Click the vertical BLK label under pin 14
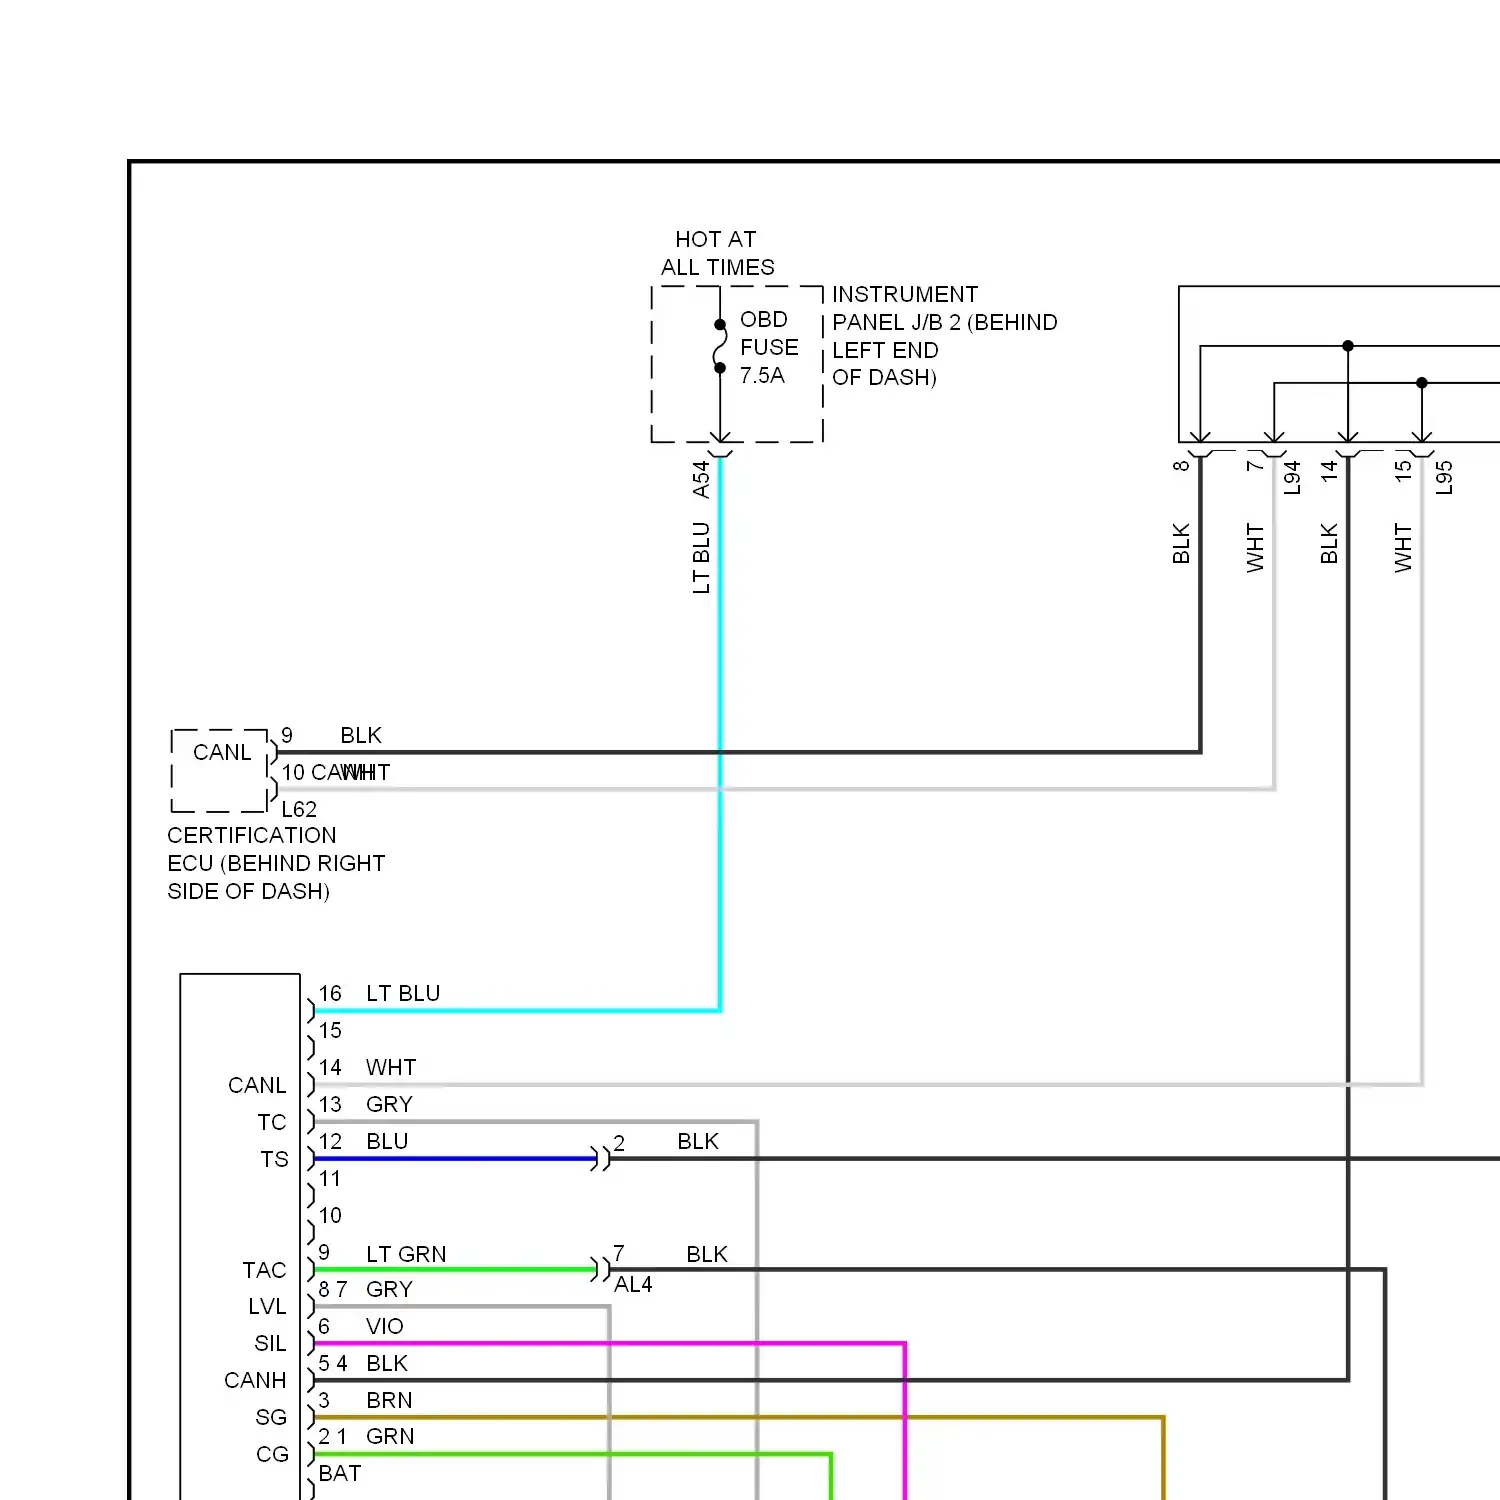Screen dimensions: 1500x1500 [x=1329, y=543]
